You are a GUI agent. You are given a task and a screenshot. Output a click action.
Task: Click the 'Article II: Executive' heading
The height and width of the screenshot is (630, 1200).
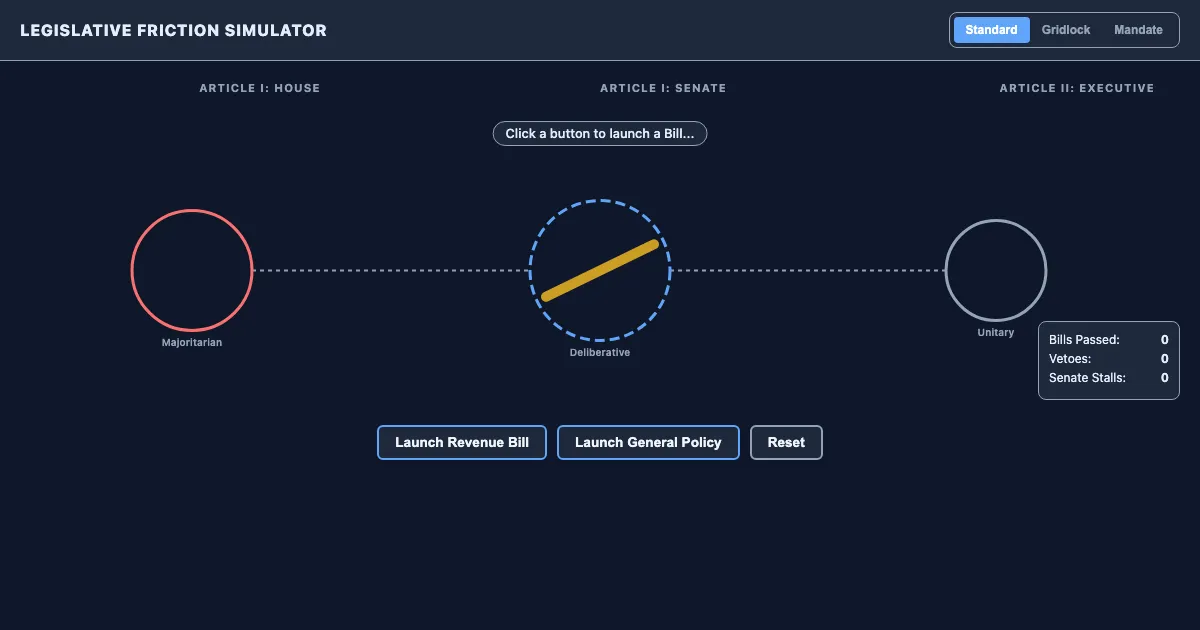pyautogui.click(x=1077, y=88)
